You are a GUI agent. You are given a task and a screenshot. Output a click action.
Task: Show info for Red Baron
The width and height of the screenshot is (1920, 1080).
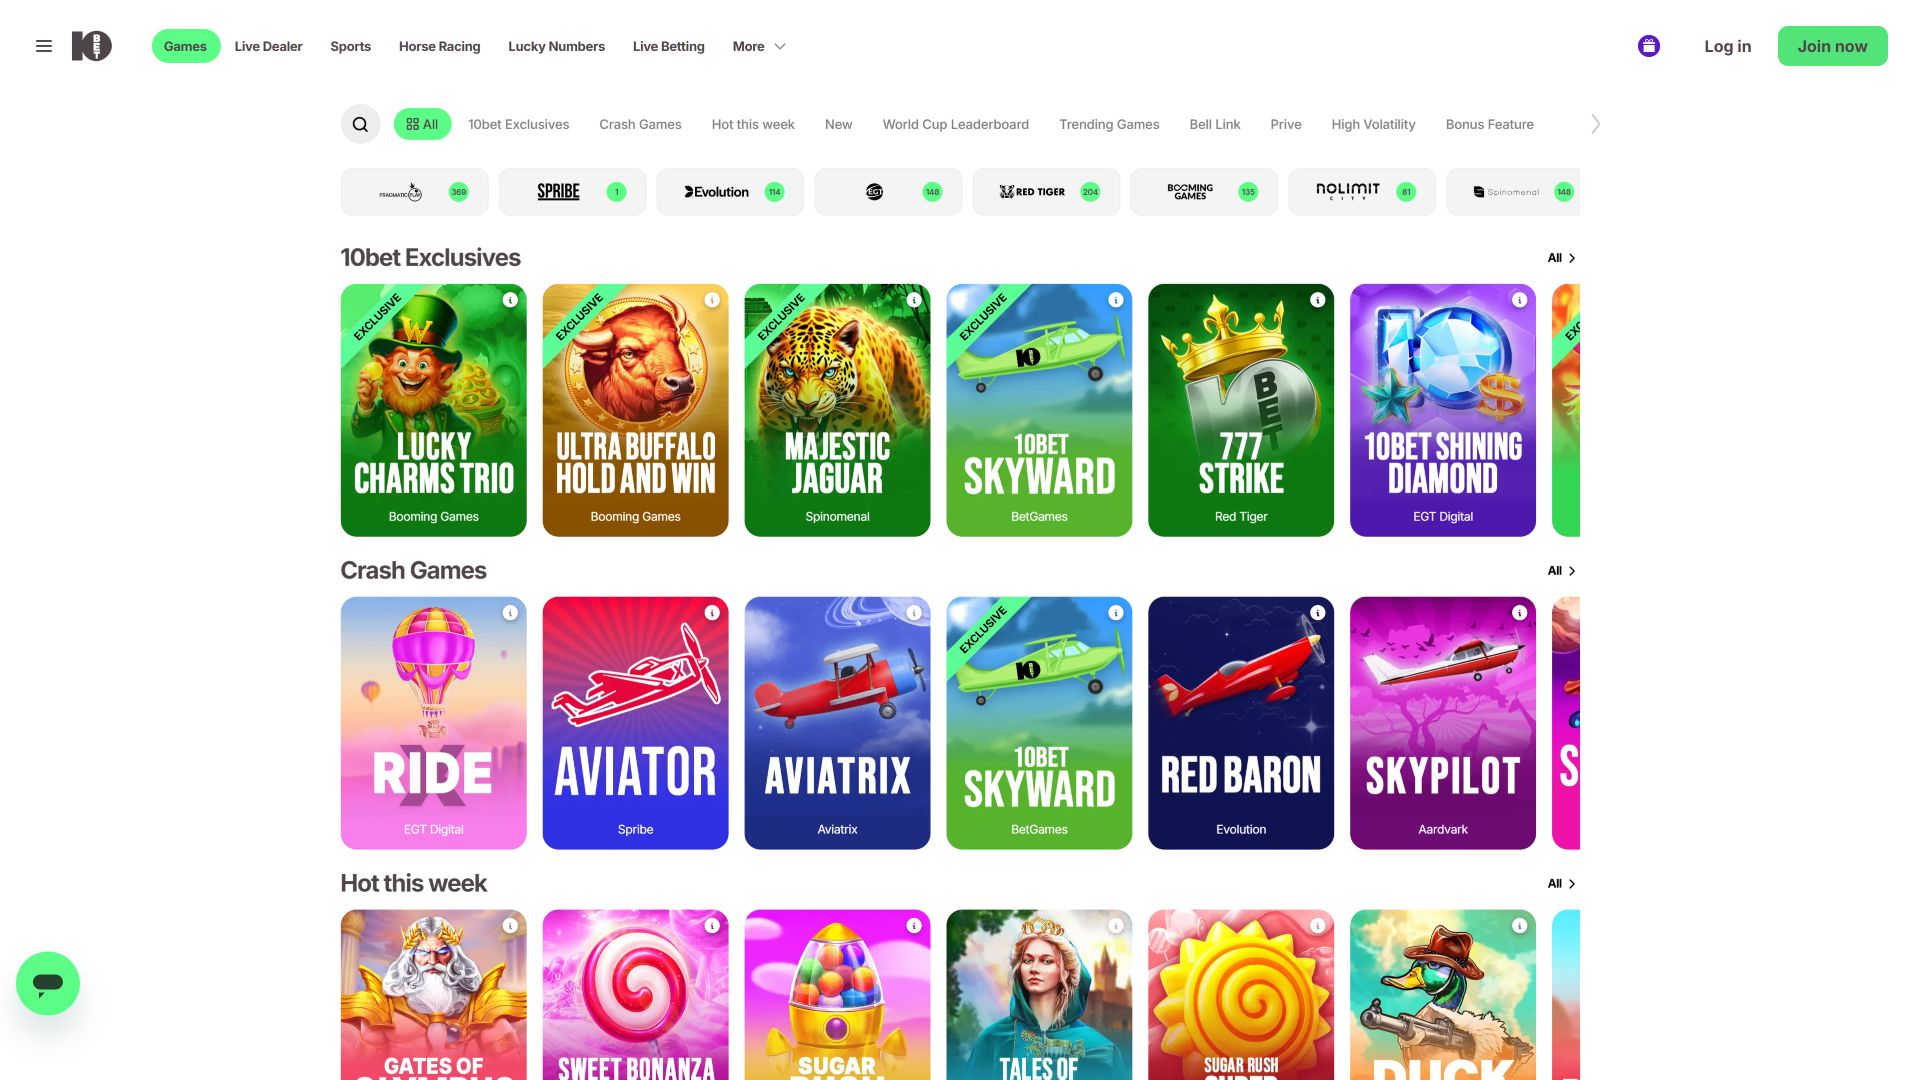1318,613
